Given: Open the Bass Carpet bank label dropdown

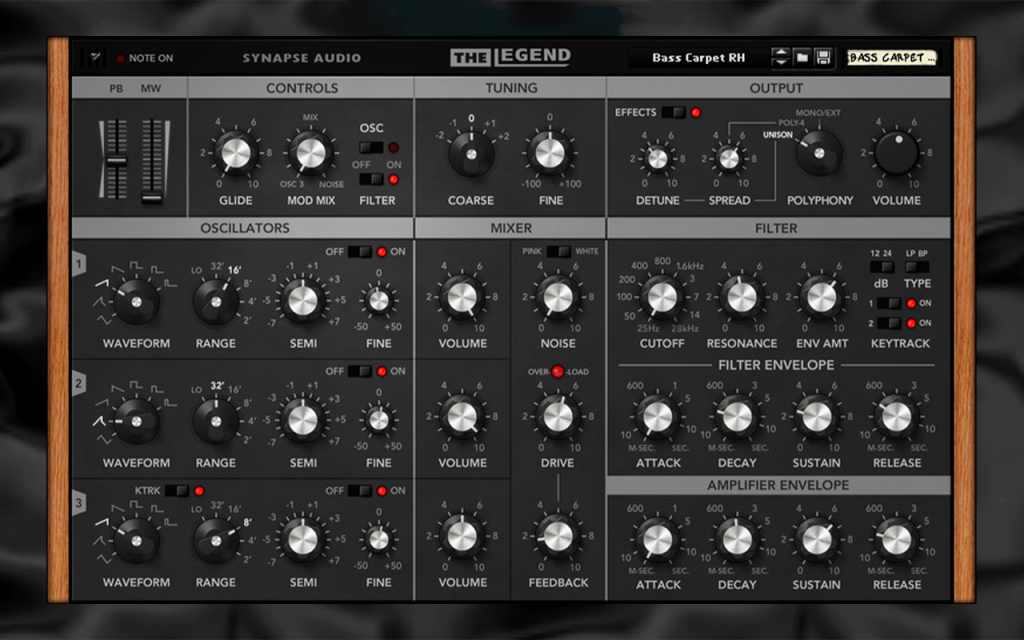Looking at the screenshot, I should click(x=892, y=57).
